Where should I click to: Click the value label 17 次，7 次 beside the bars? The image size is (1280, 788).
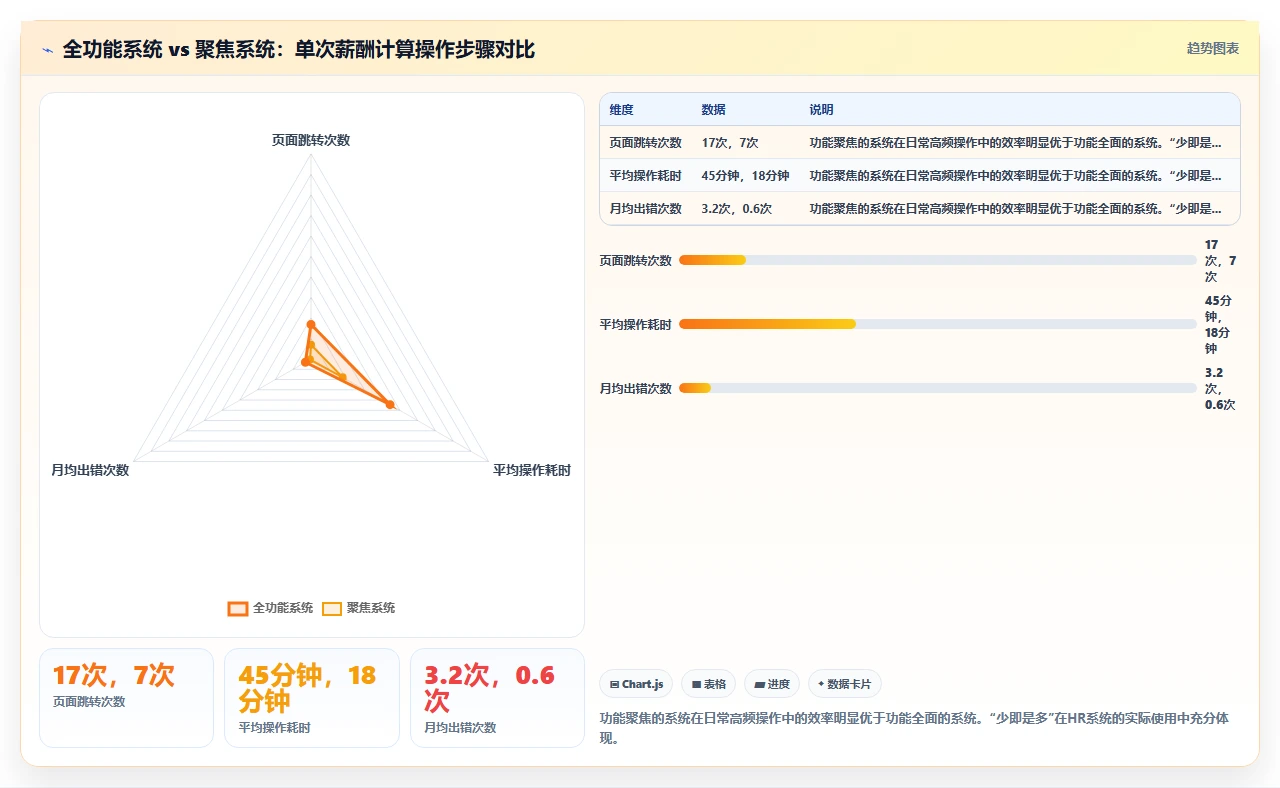pyautogui.click(x=1221, y=260)
